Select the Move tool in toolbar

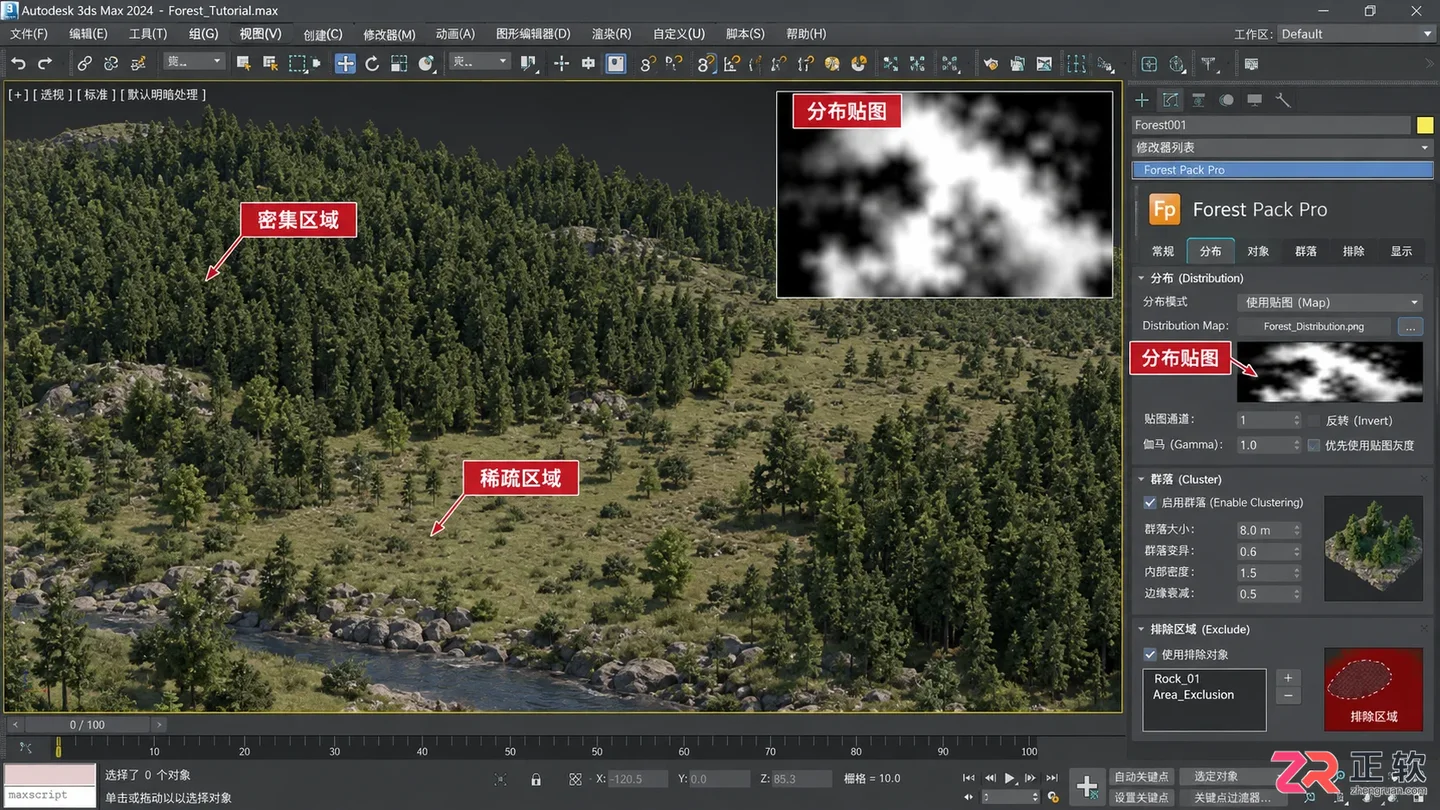click(345, 63)
